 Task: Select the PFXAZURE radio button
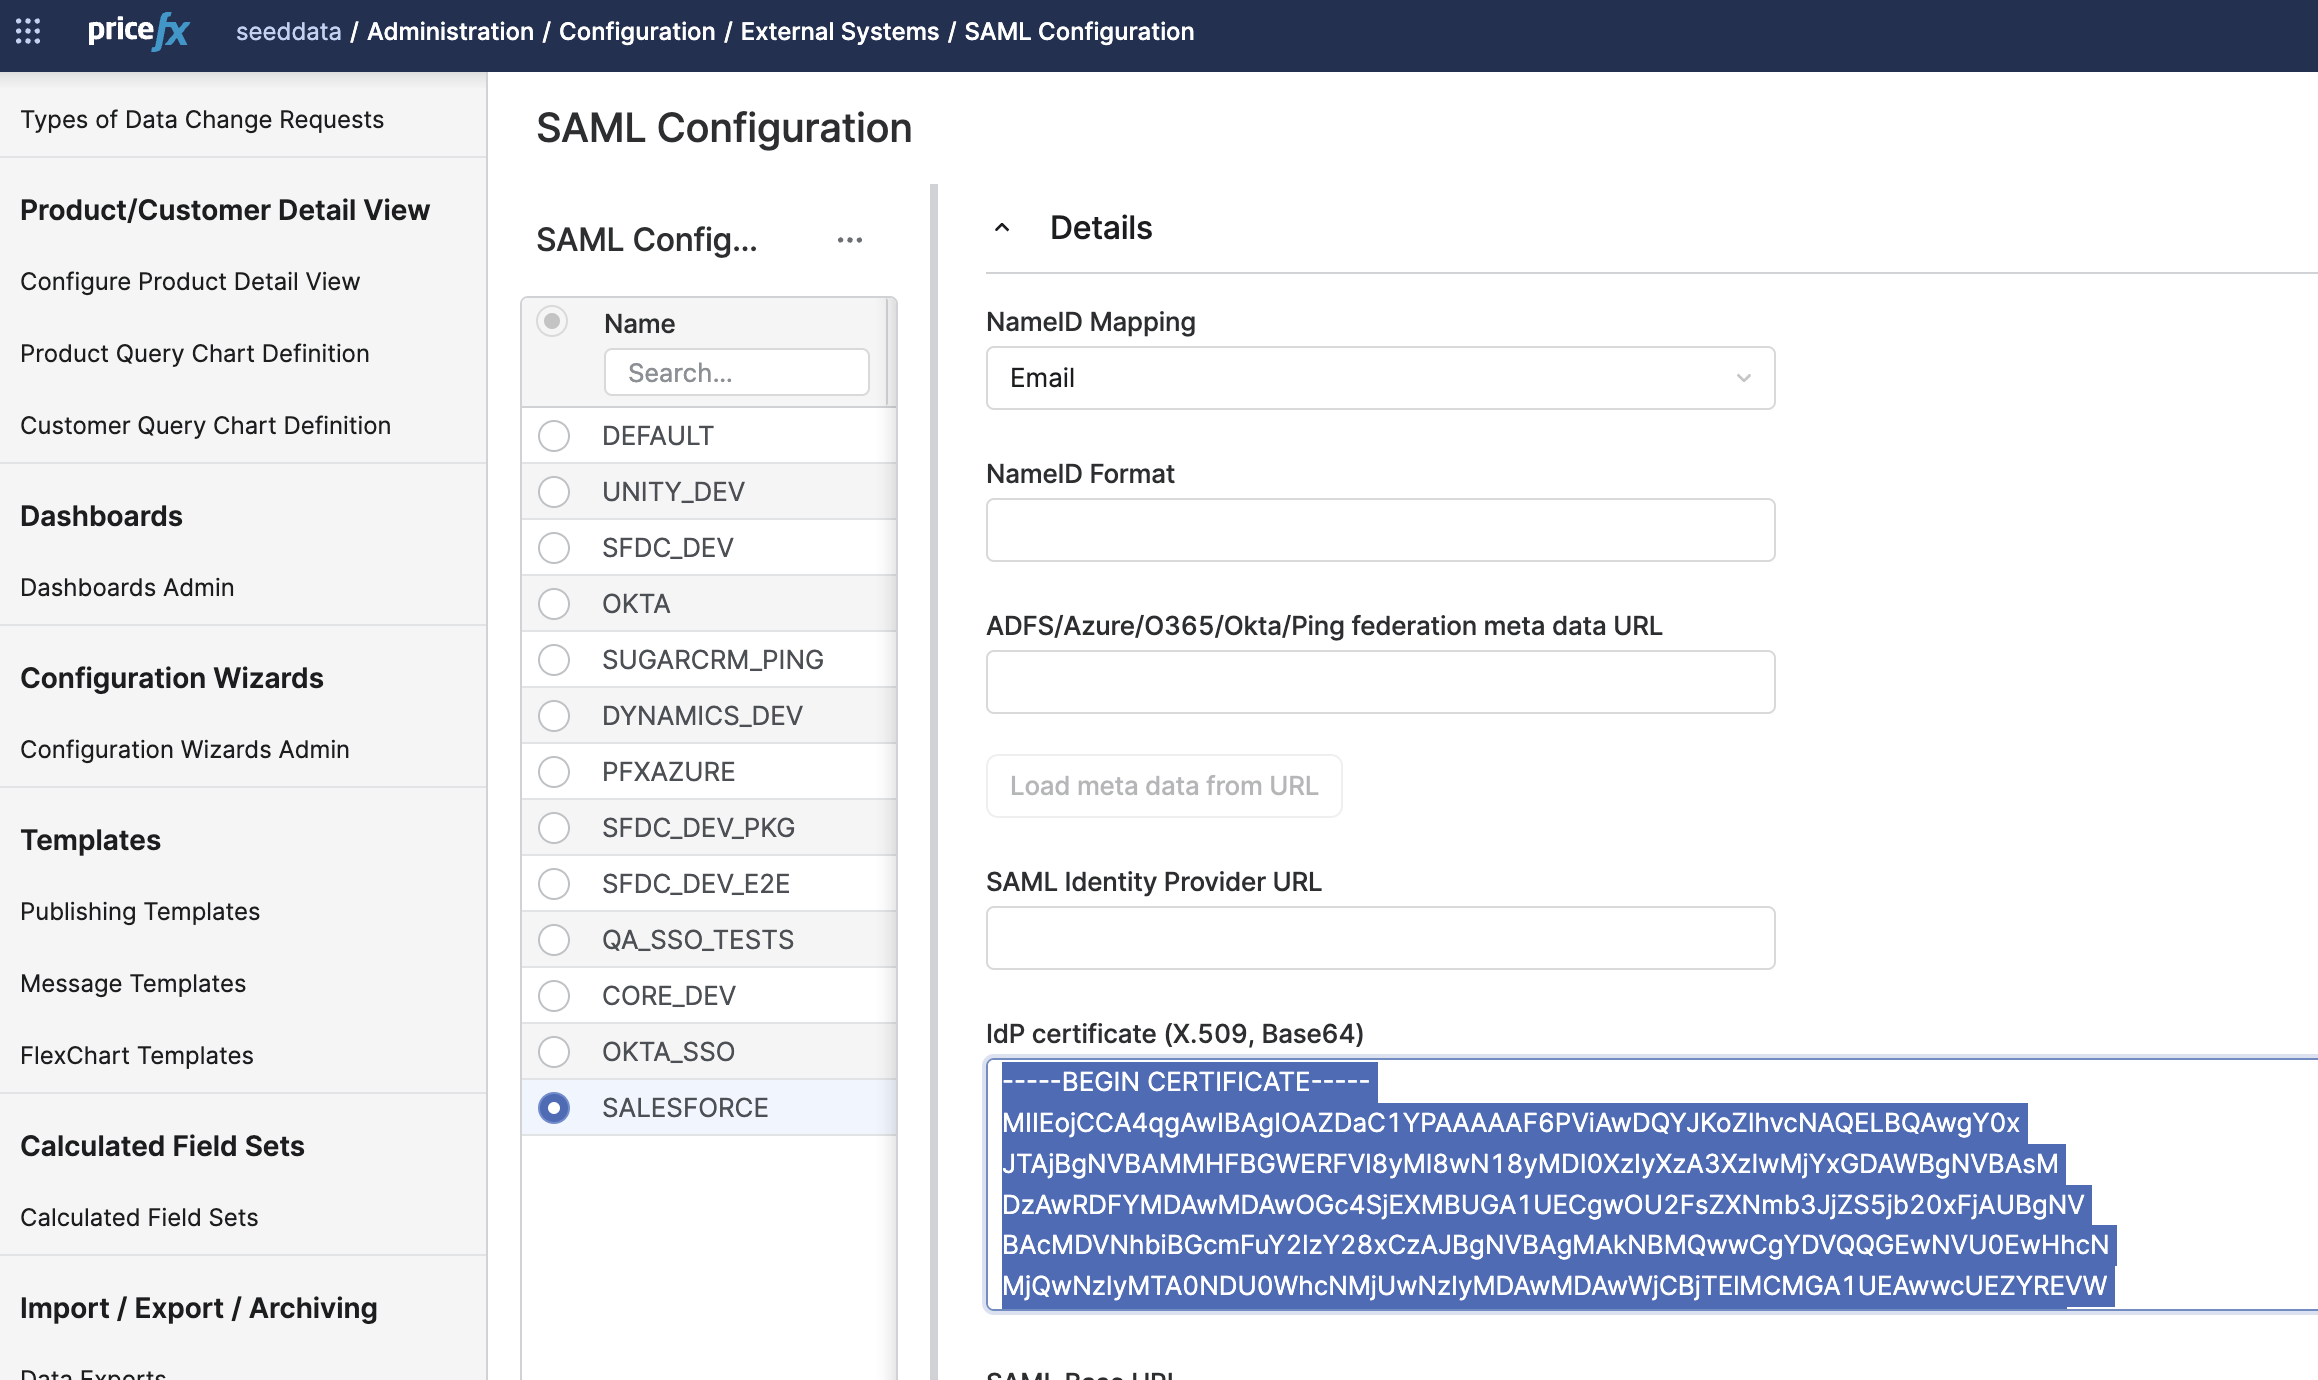(x=554, y=772)
